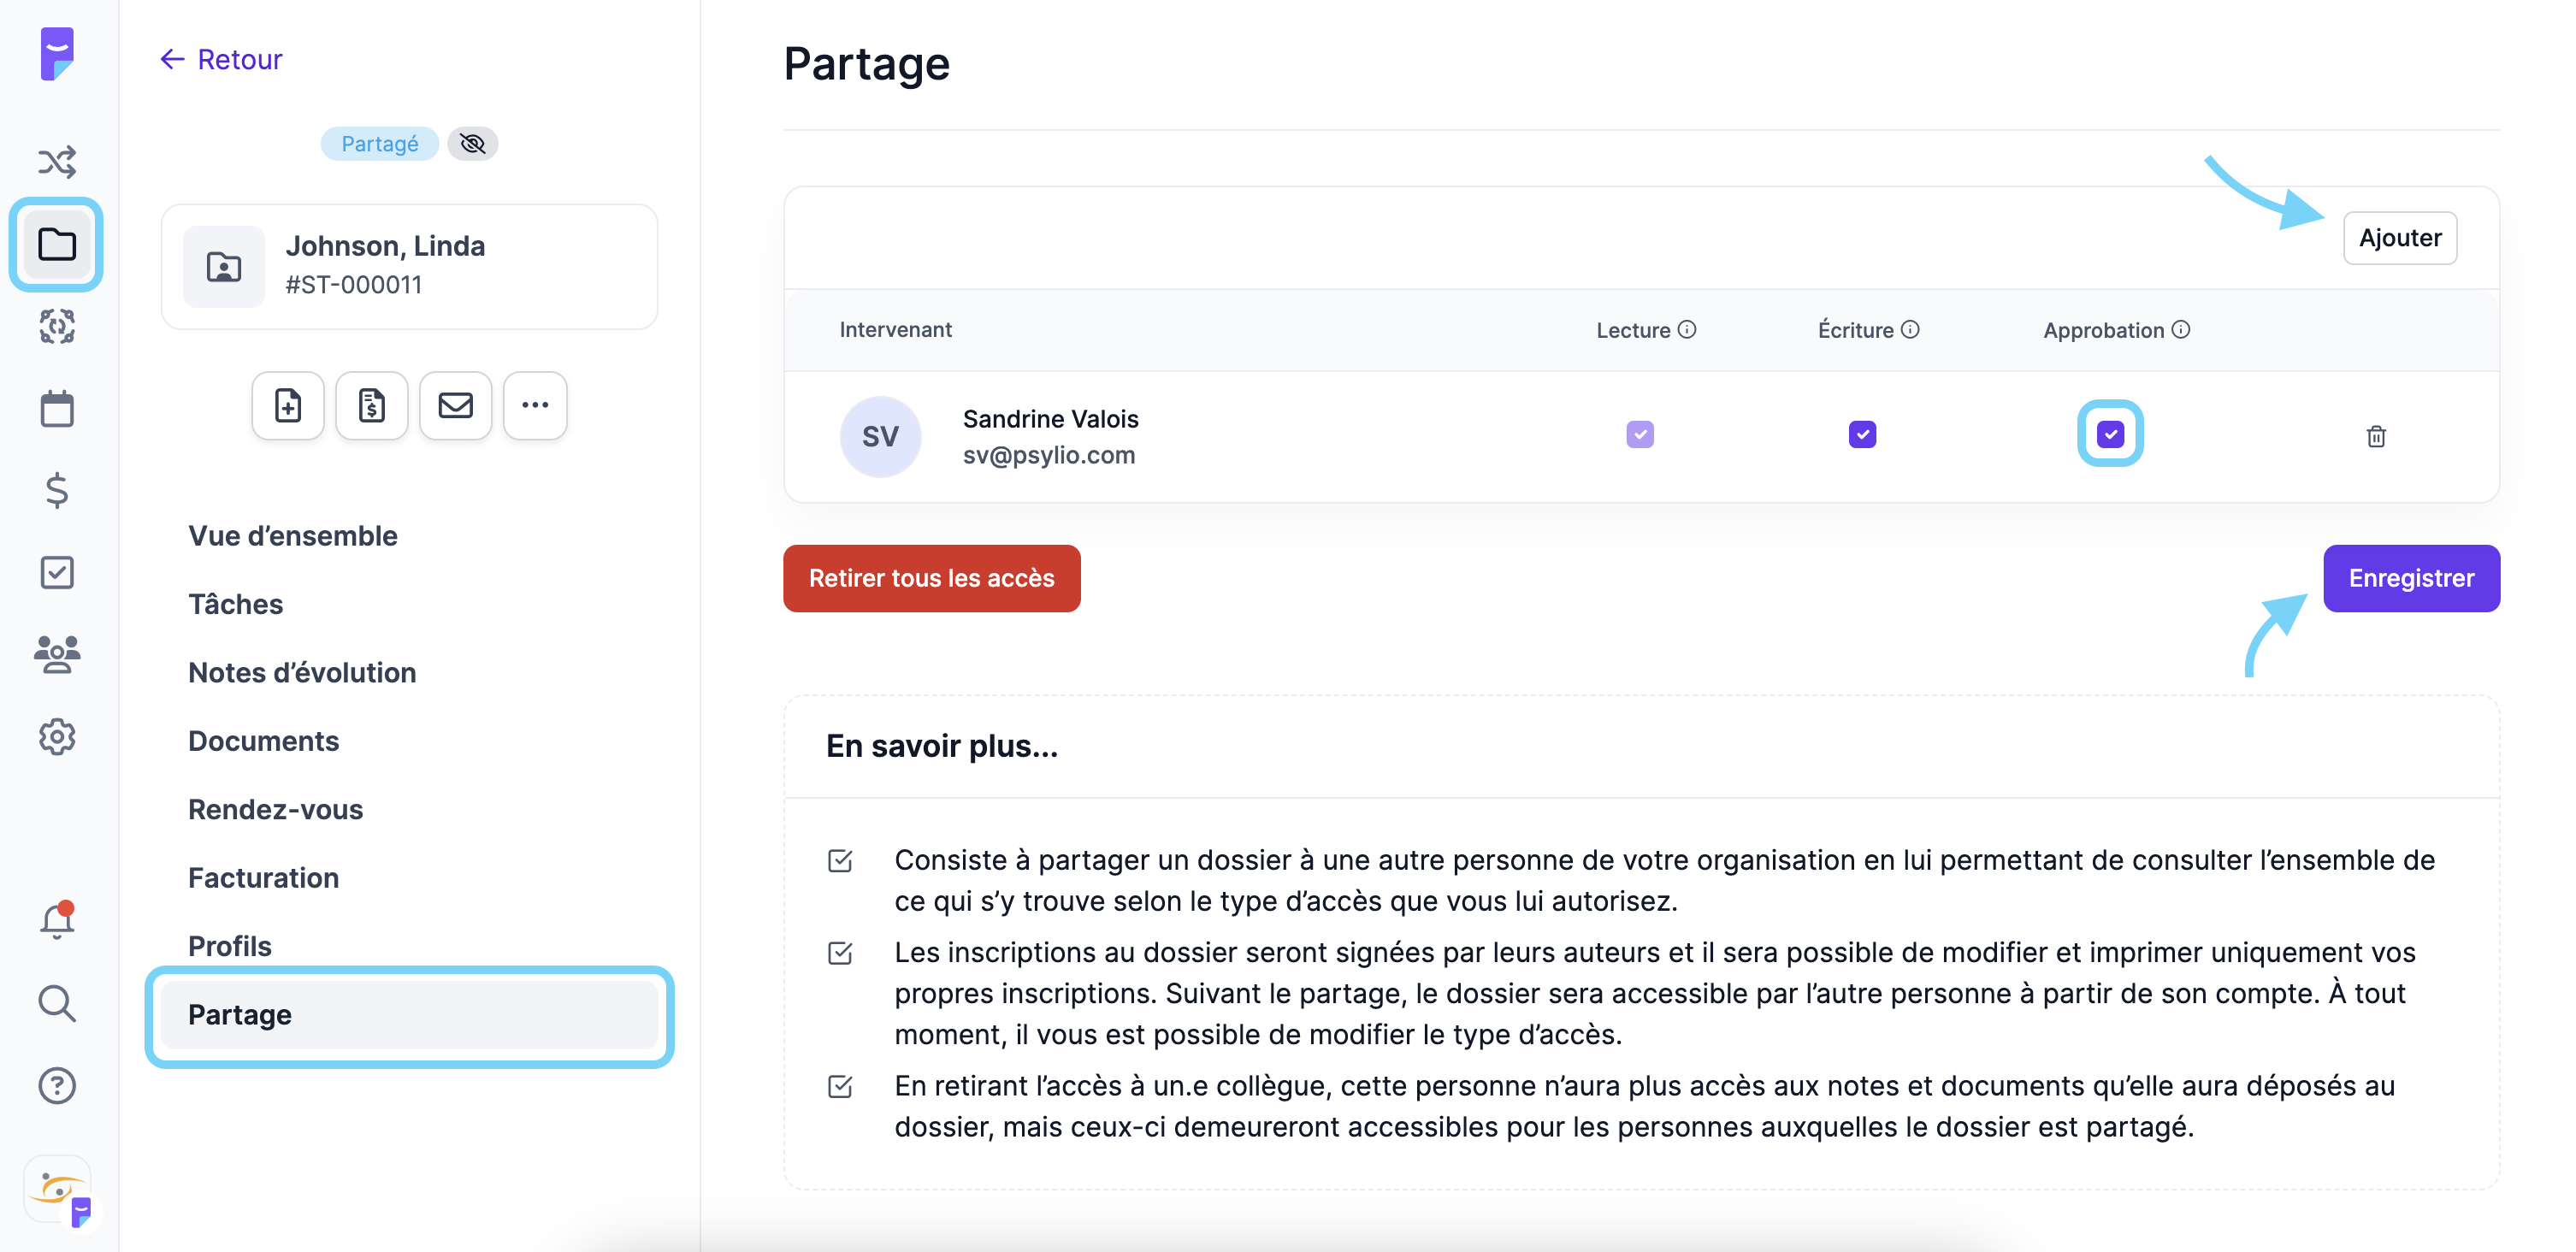Open the folder (dossiers) sidebar icon
Image resolution: width=2576 pixels, height=1252 pixels.
[57, 244]
